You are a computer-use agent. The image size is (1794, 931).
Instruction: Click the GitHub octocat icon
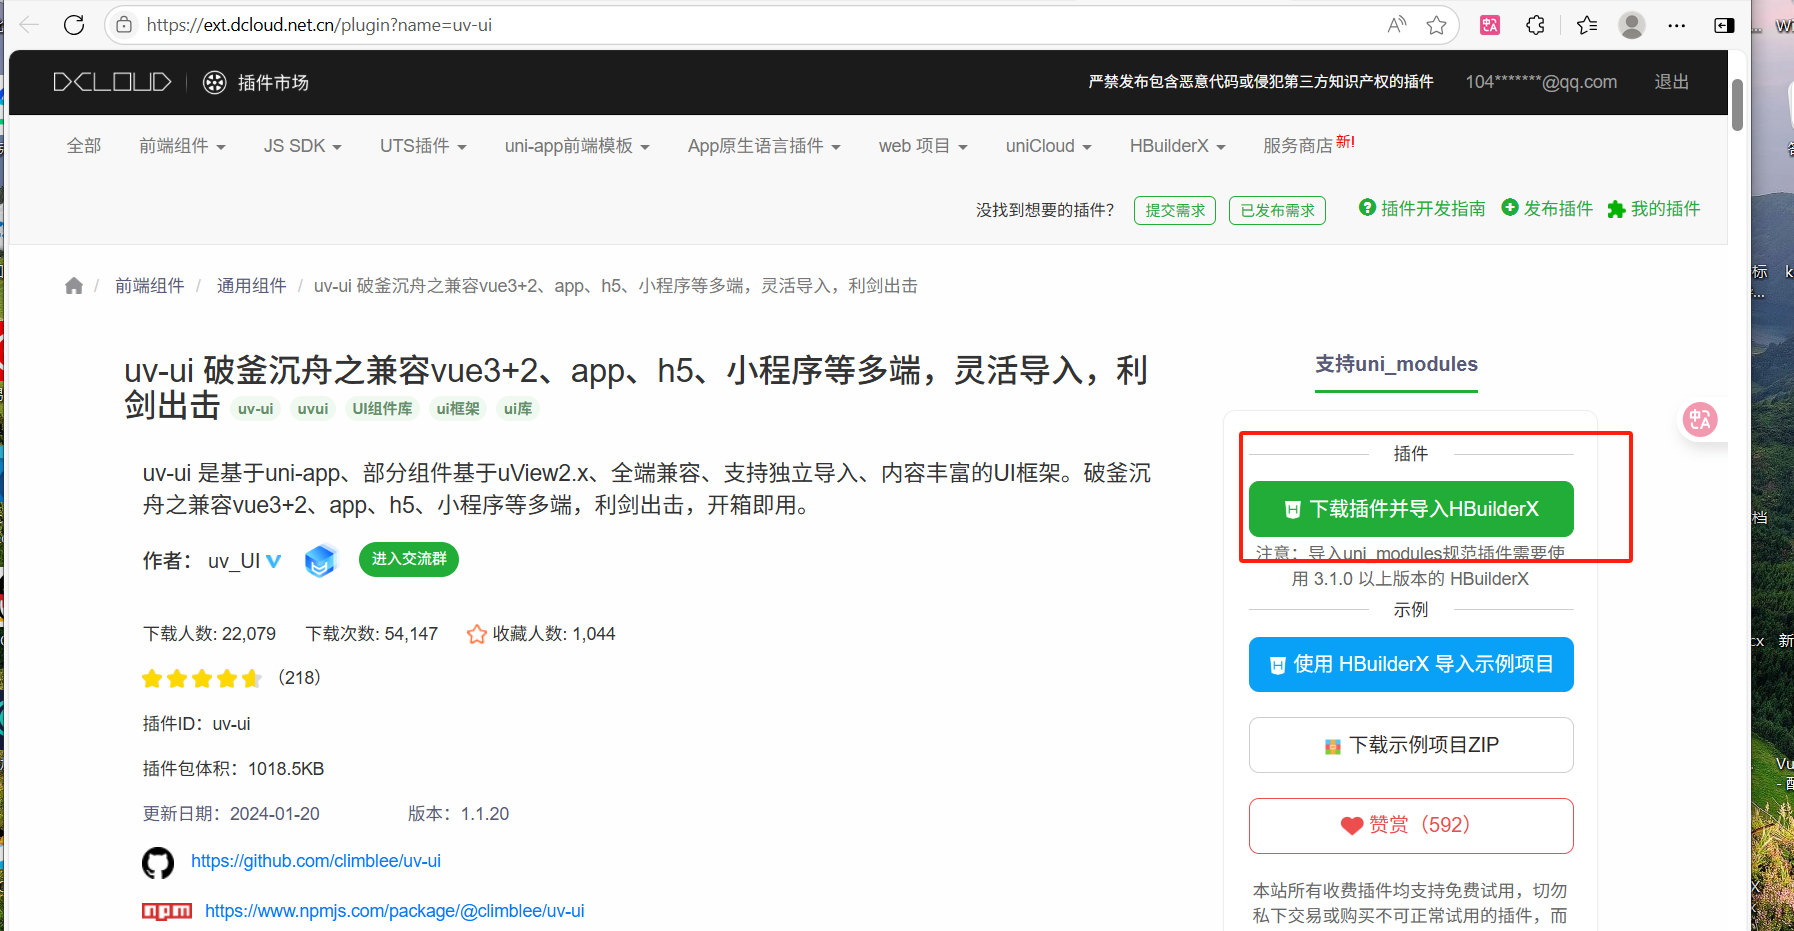pos(158,862)
